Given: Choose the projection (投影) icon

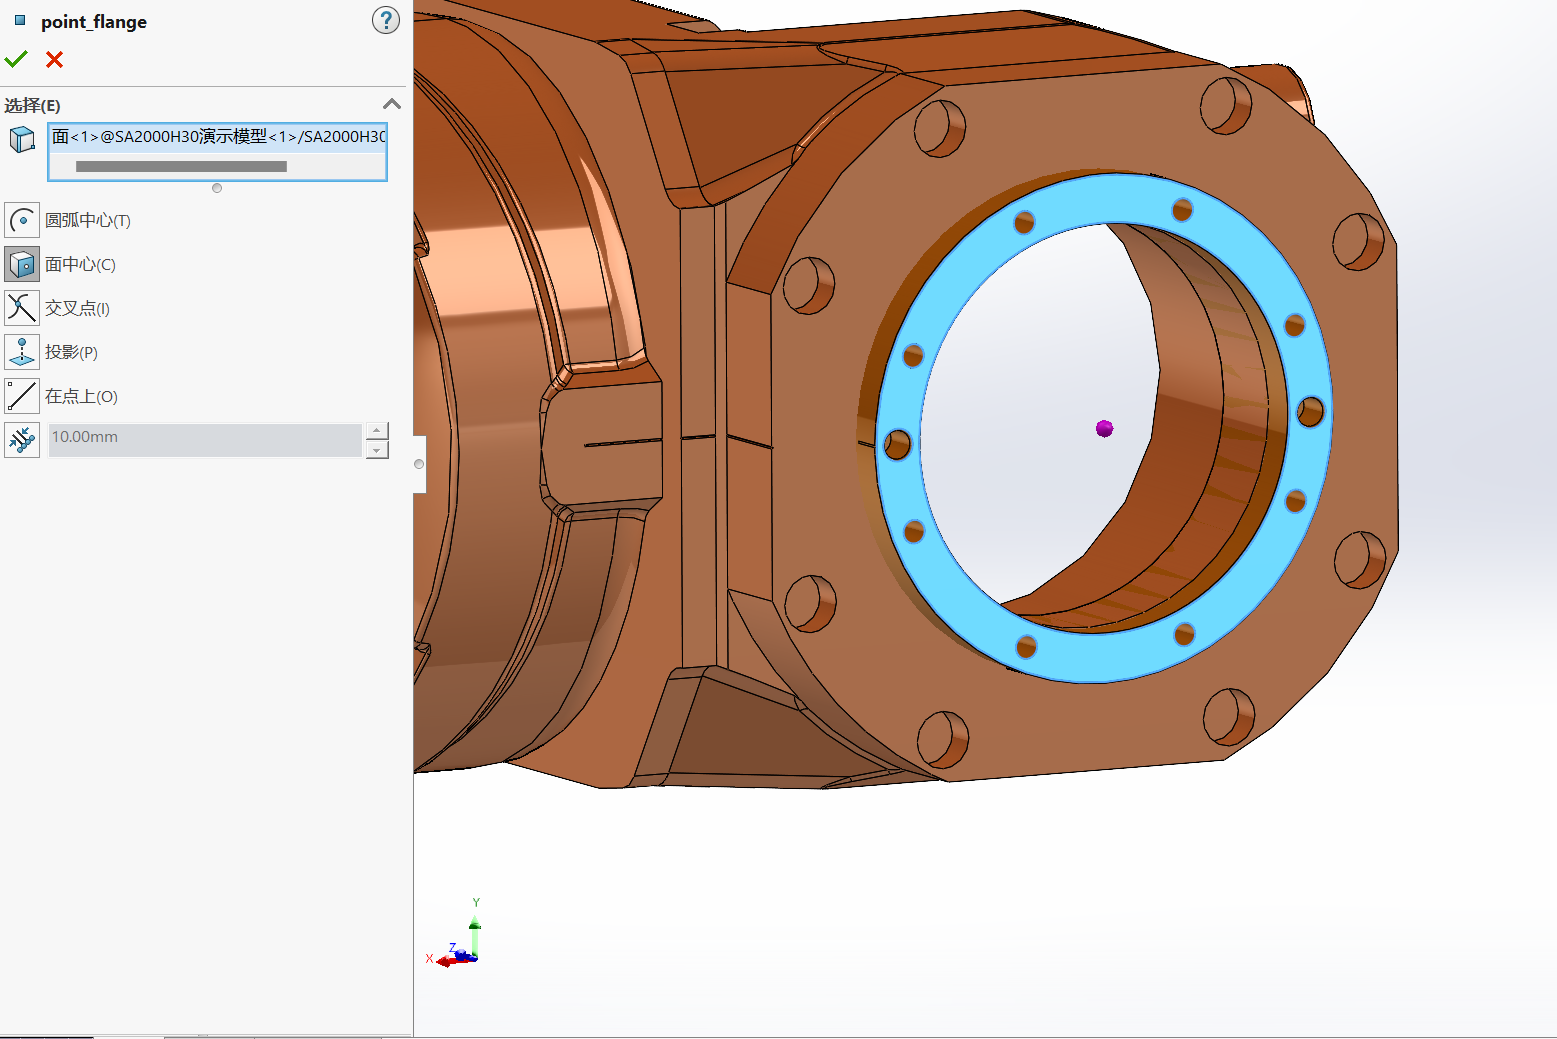Looking at the screenshot, I should 22,352.
